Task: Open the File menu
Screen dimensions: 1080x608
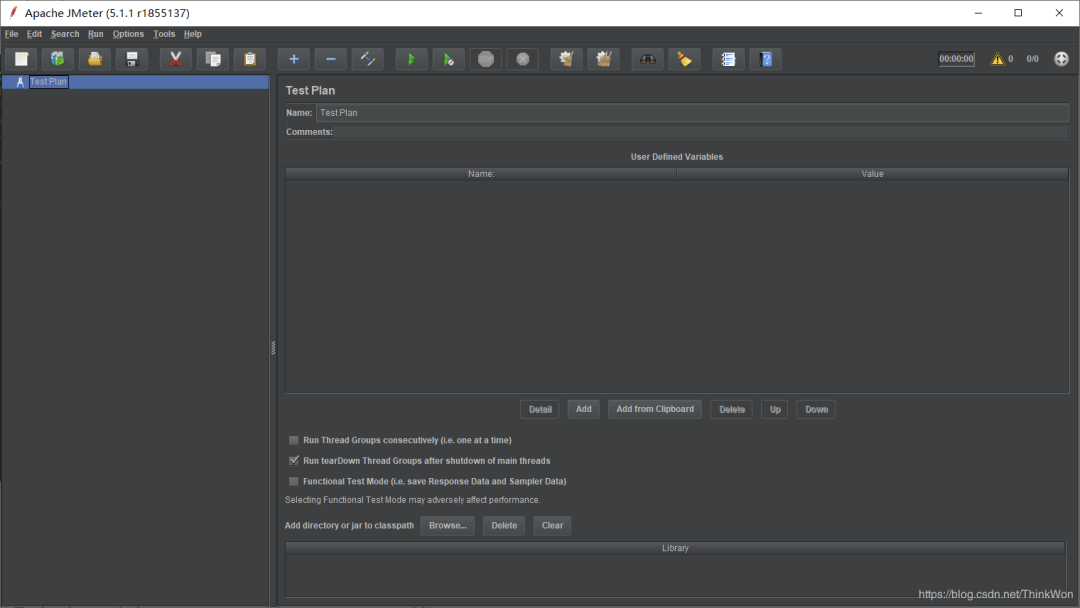Action: click(12, 34)
